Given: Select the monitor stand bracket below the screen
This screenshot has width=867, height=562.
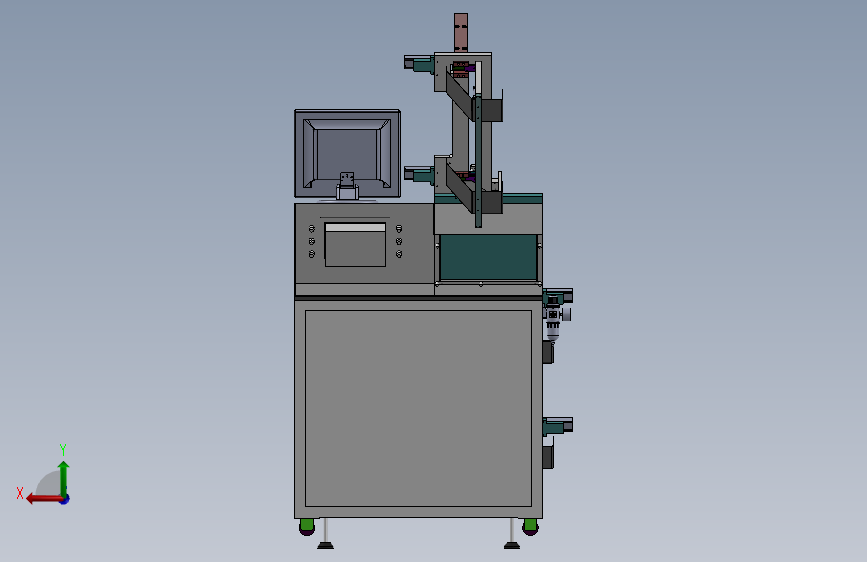Looking at the screenshot, I should pyautogui.click(x=347, y=186).
